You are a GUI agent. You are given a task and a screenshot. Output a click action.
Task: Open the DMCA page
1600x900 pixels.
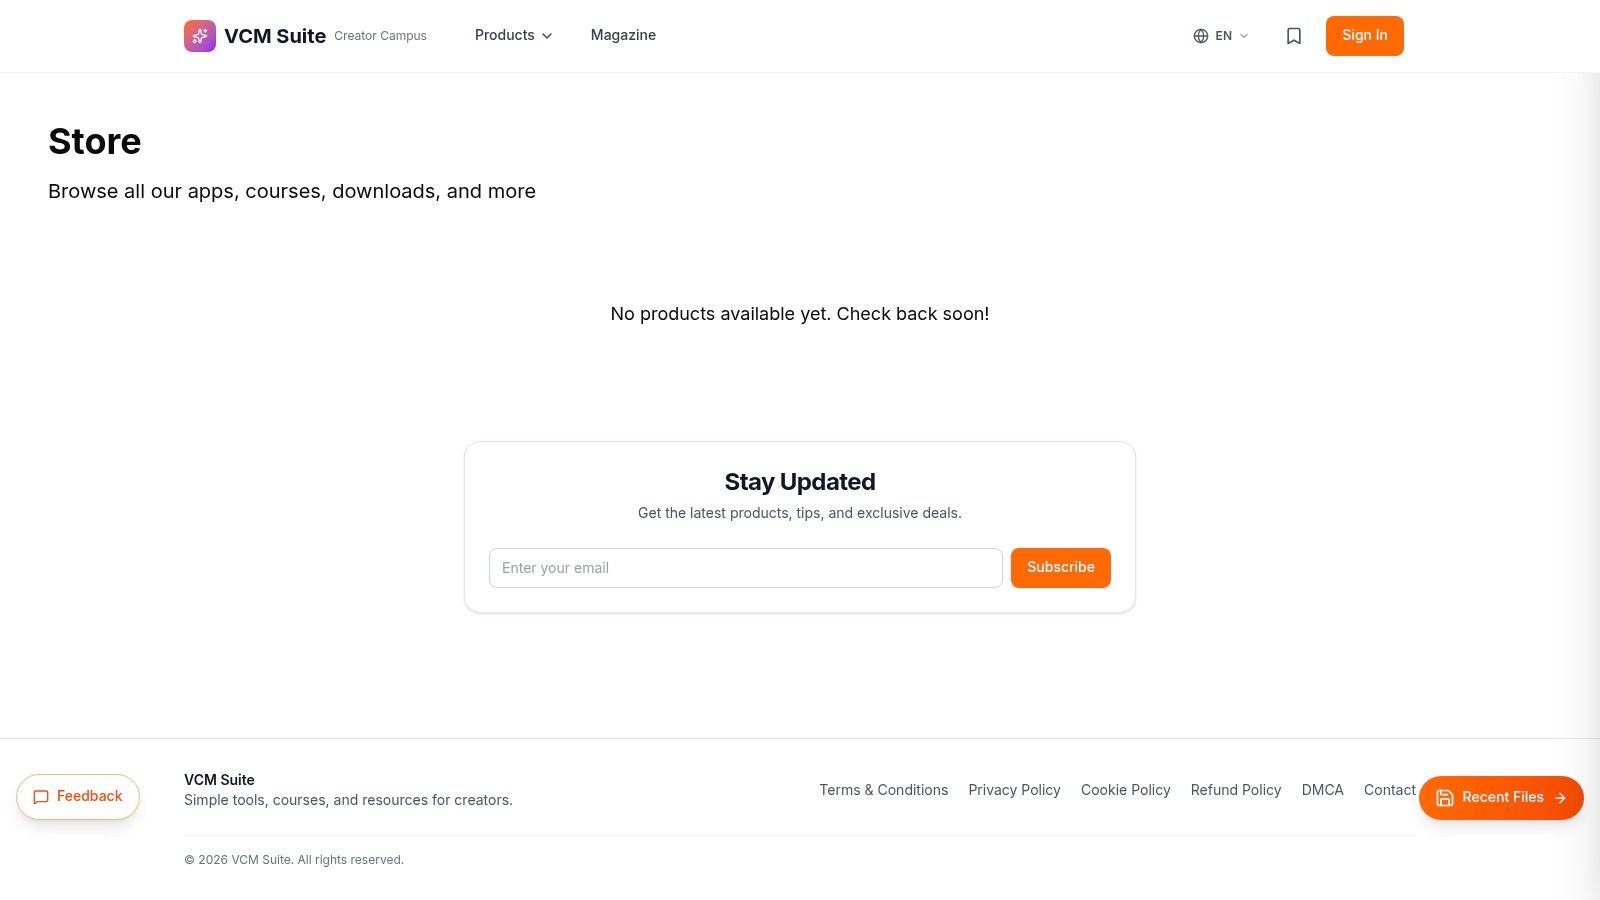click(x=1322, y=790)
